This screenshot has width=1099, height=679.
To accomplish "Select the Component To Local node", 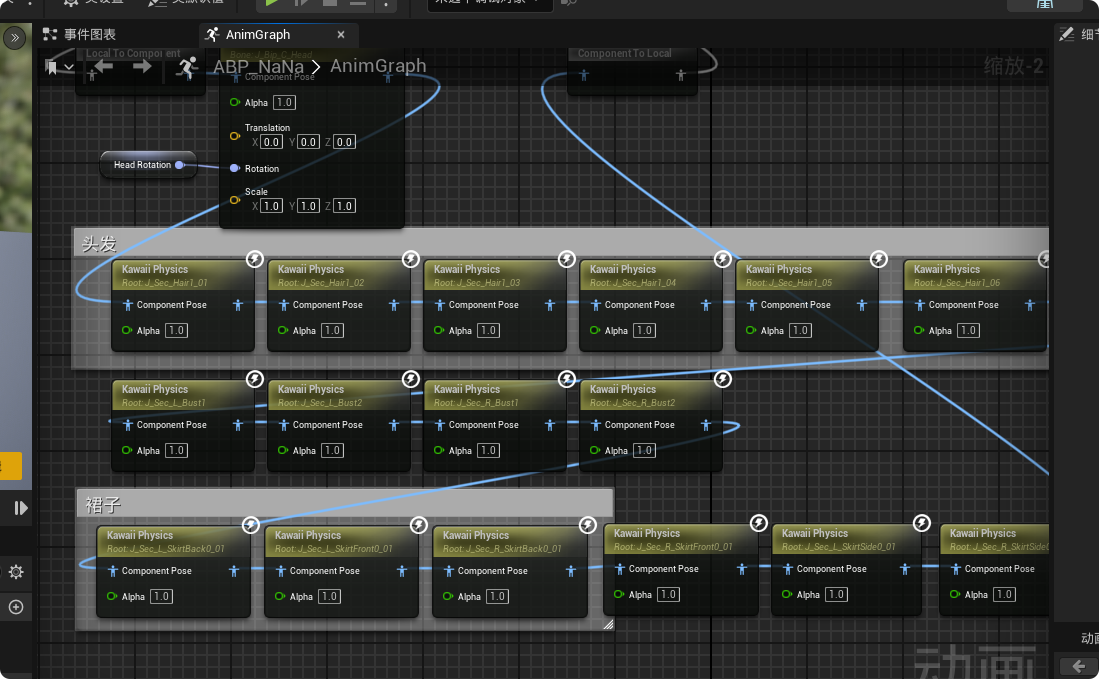I will [x=632, y=69].
